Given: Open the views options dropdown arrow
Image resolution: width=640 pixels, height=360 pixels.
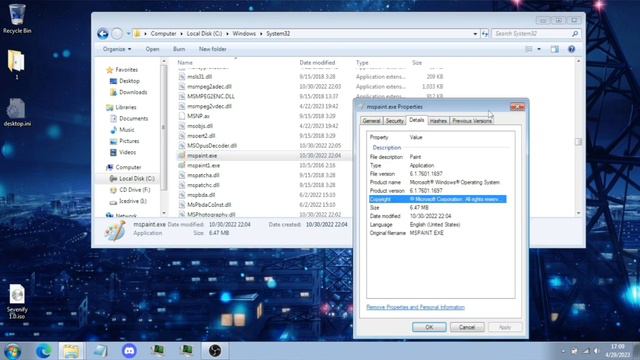Looking at the screenshot, I should 539,49.
